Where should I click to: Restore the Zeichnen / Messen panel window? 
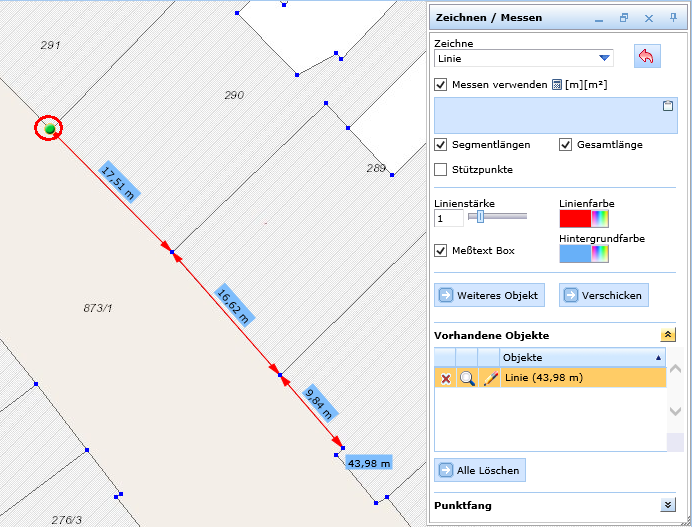click(624, 18)
